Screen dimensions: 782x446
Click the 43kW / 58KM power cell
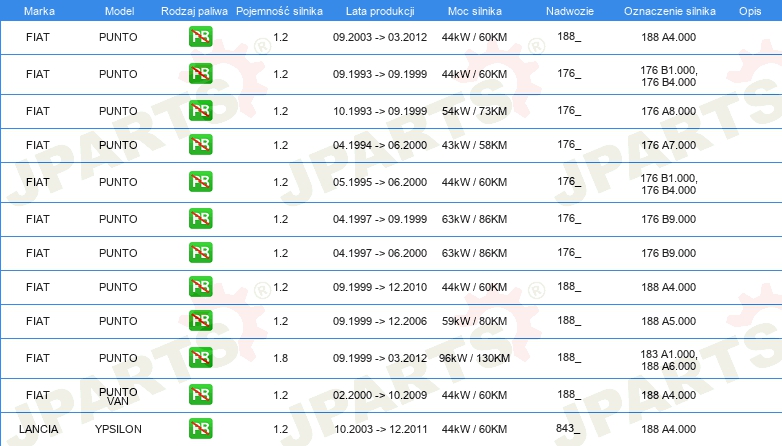[474, 145]
